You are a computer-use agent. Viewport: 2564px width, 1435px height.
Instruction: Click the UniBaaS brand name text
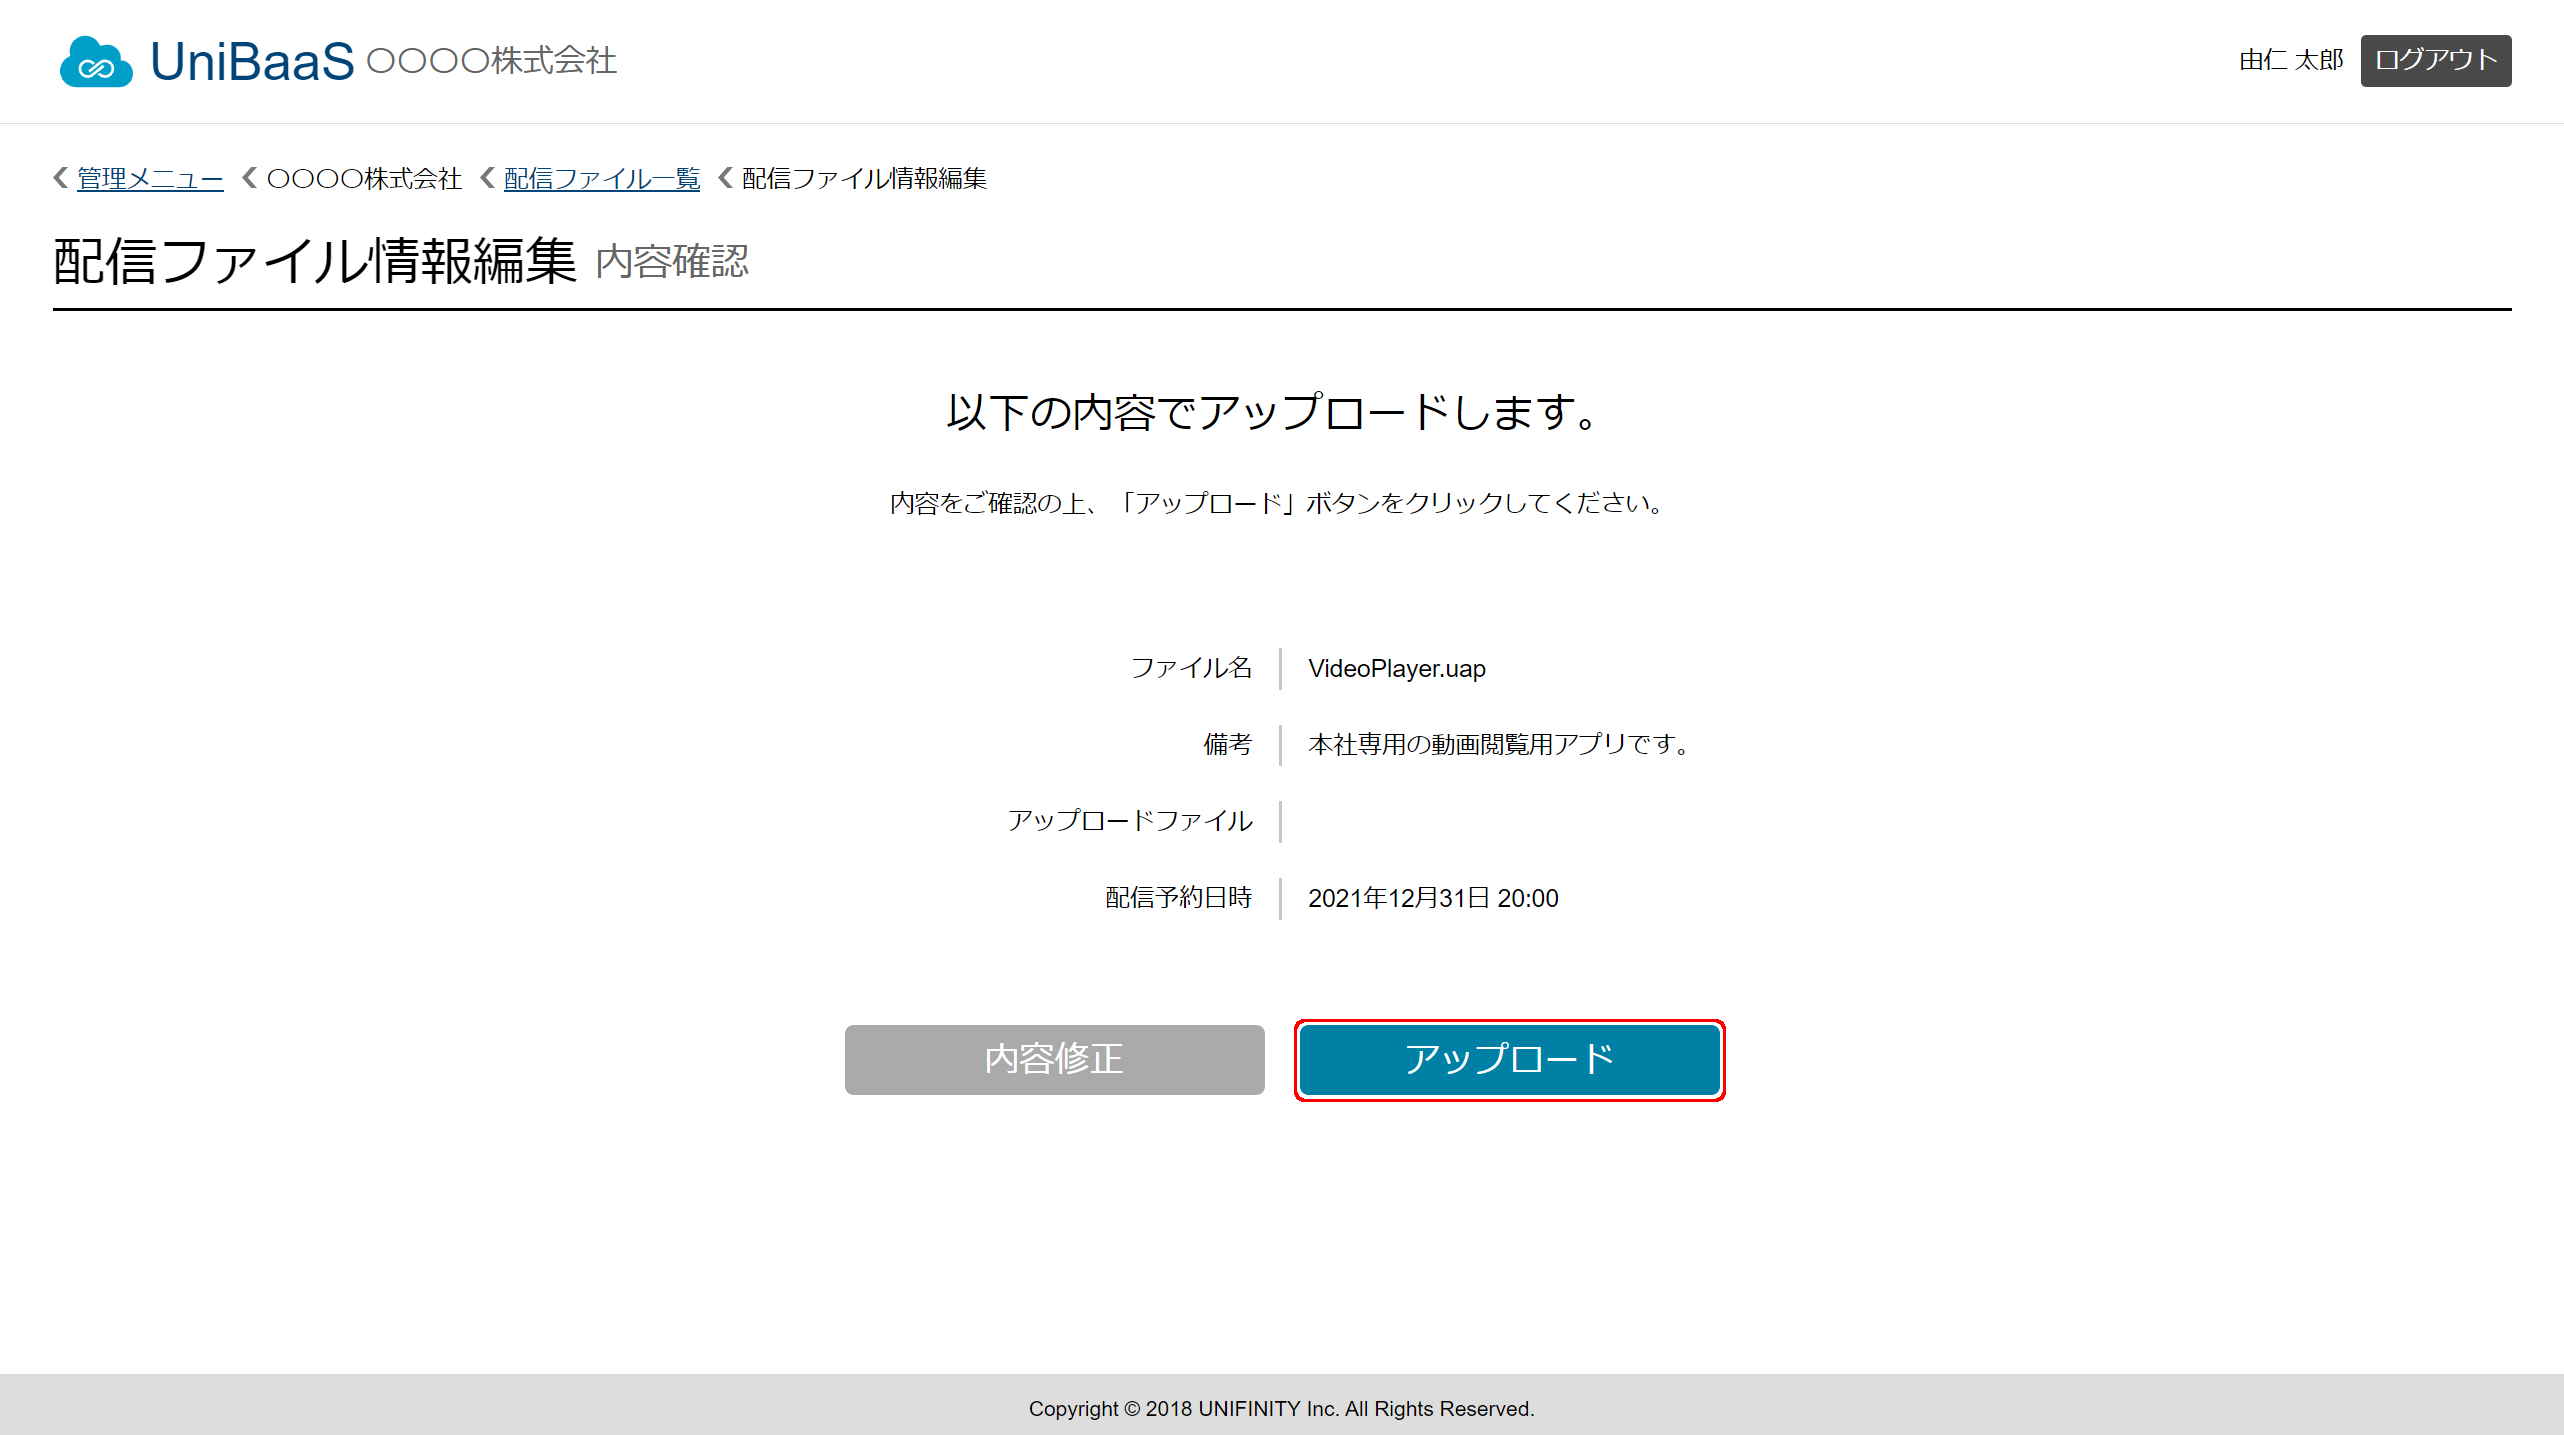pos(252,61)
